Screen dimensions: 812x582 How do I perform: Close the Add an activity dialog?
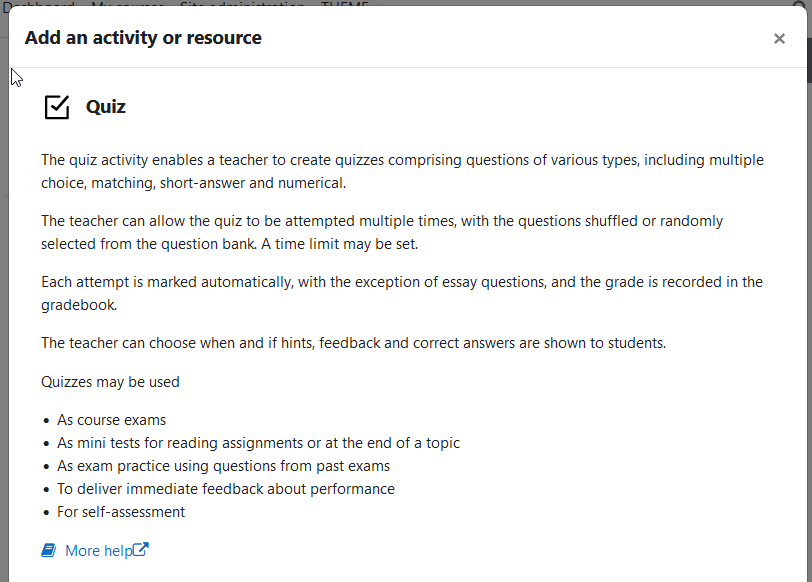[779, 38]
